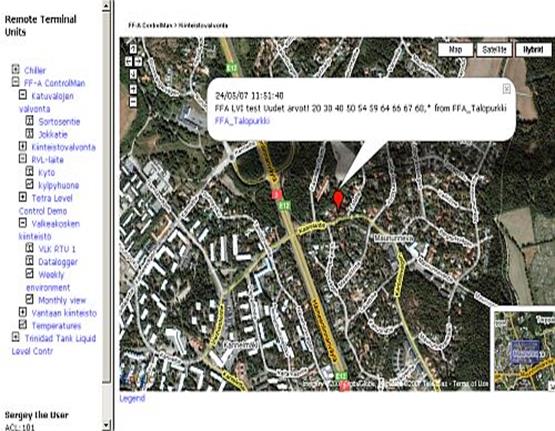Click the sidebar vertical scrollbar thumb
The width and height of the screenshot is (555, 431).
[x=107, y=196]
